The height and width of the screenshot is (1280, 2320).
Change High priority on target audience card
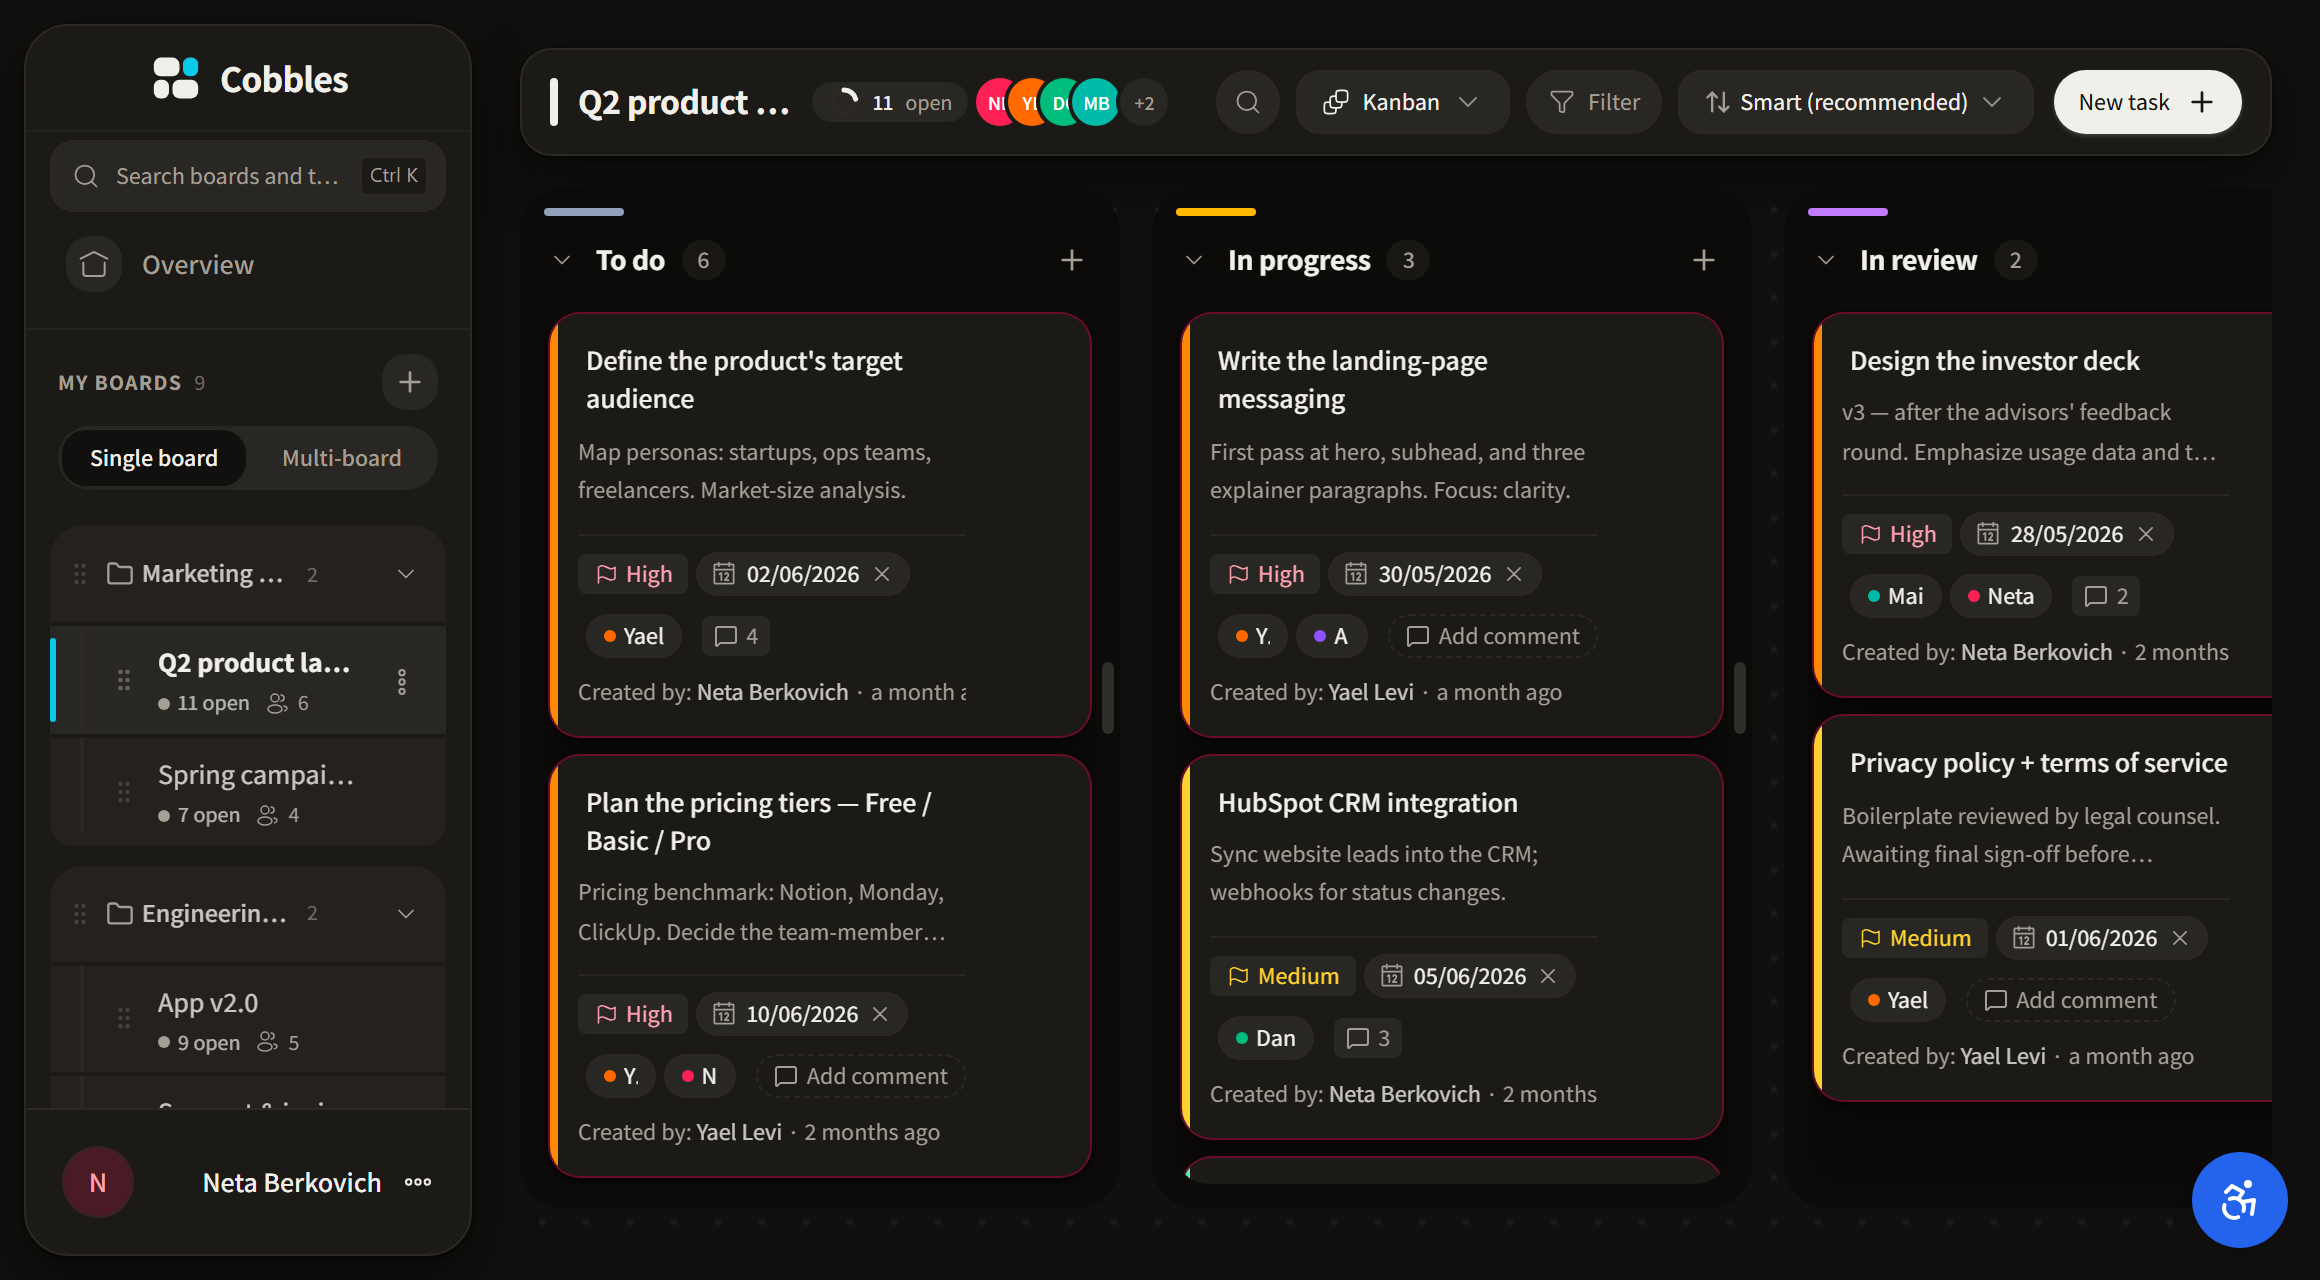[x=633, y=574]
